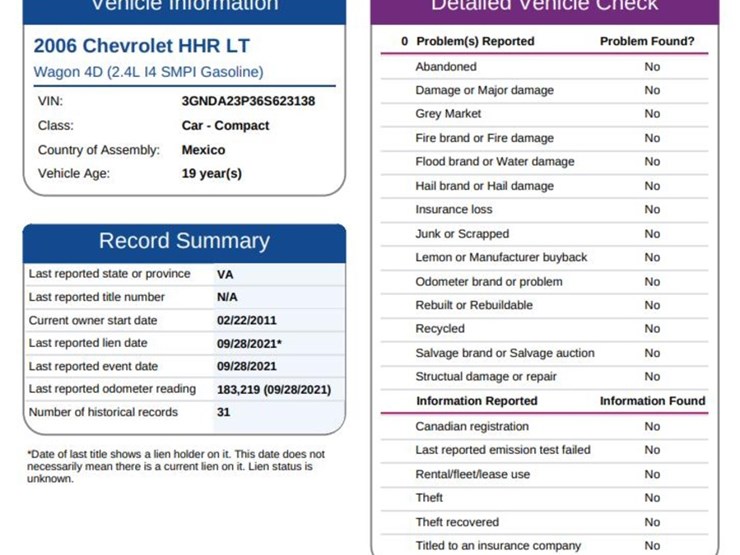Click the Odometer brand or problem row
740x555 pixels.
[489, 282]
